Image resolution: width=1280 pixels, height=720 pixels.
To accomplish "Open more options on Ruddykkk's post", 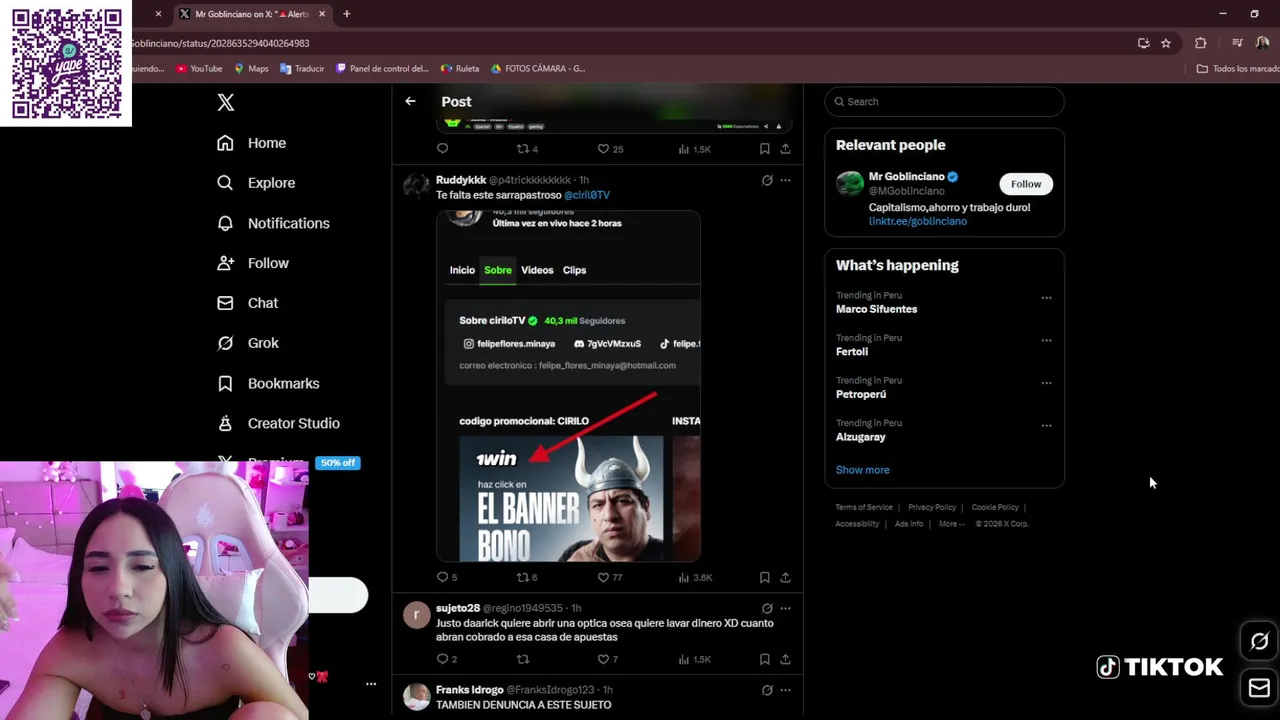I will [x=785, y=180].
